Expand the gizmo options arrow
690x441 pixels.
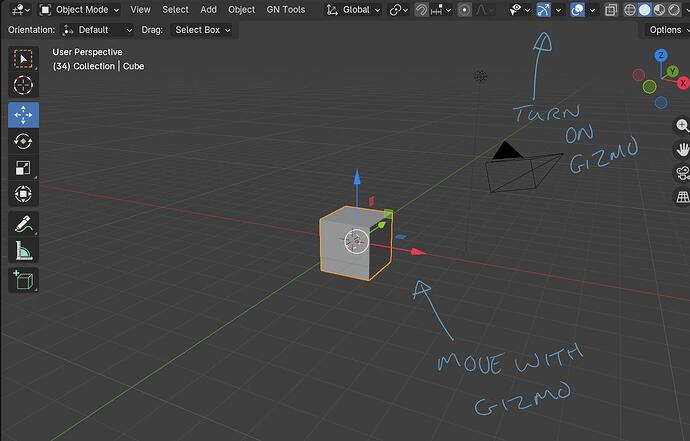[558, 10]
